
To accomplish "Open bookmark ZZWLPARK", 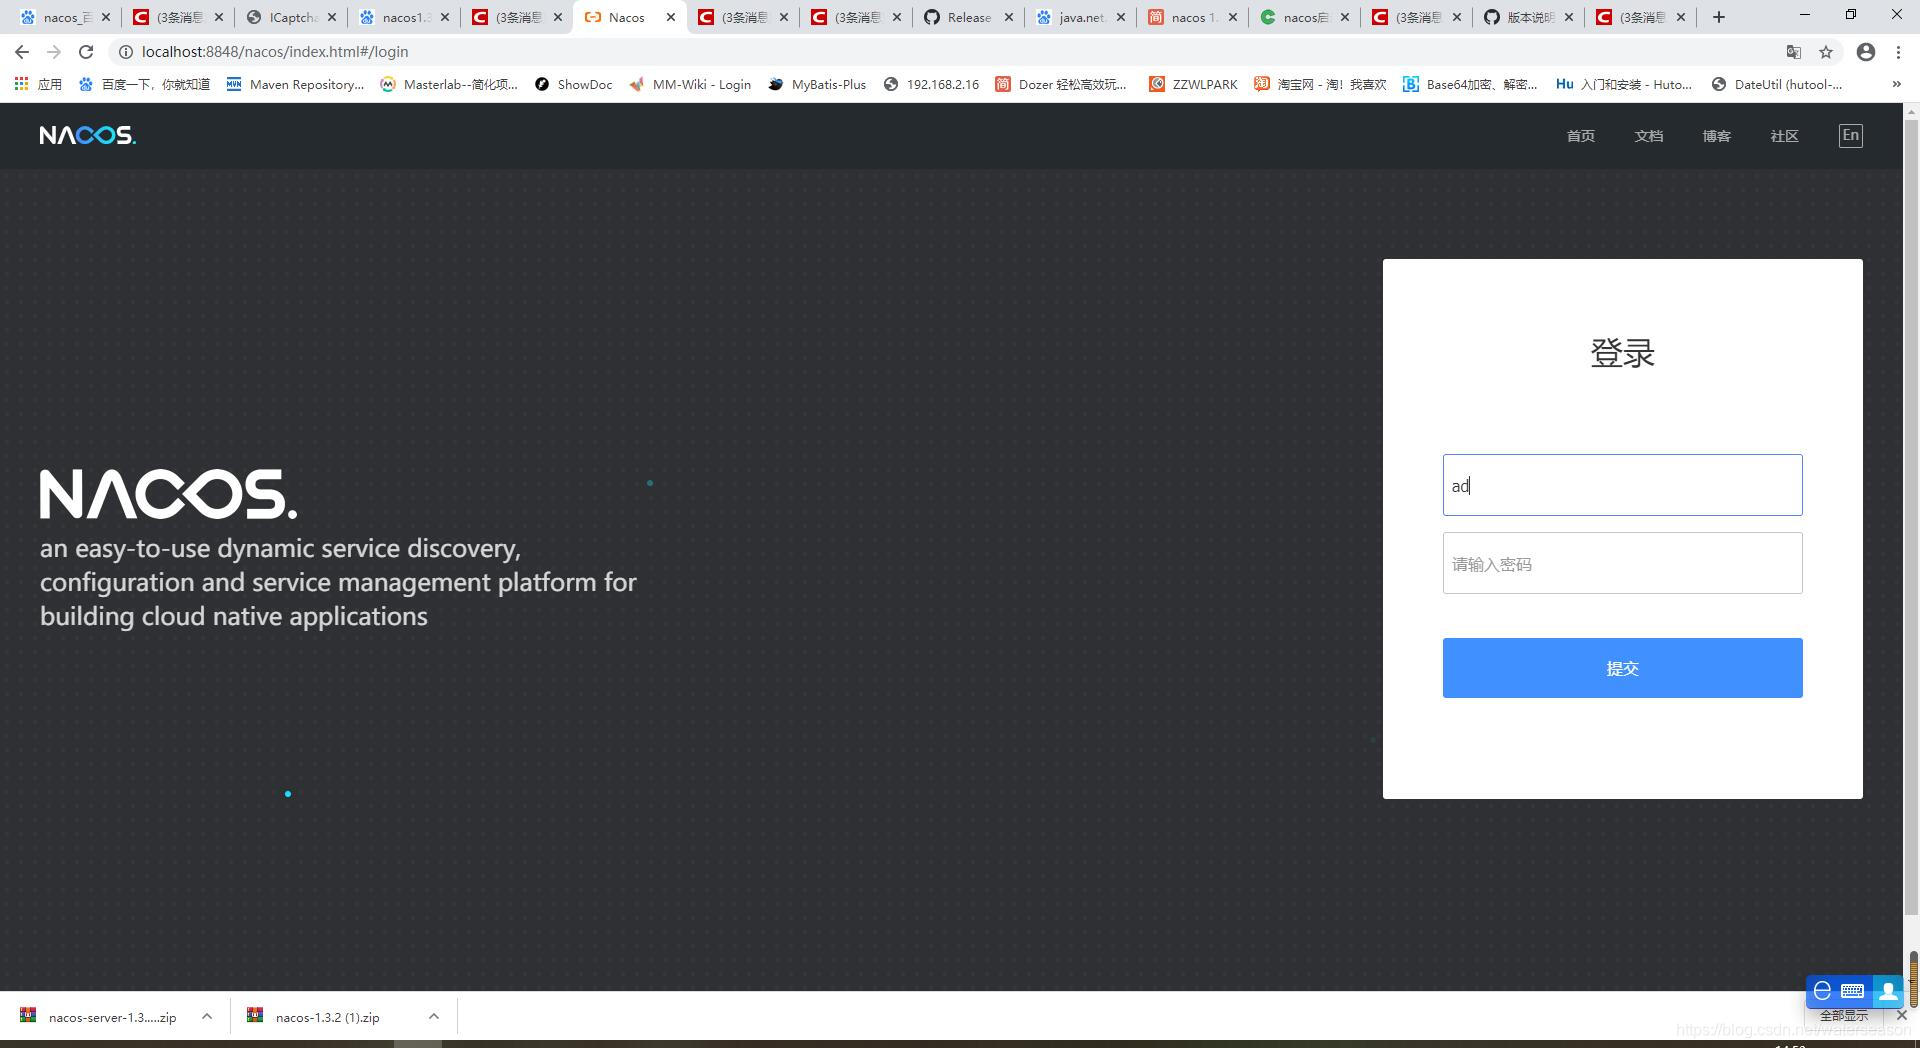I will 1193,85.
